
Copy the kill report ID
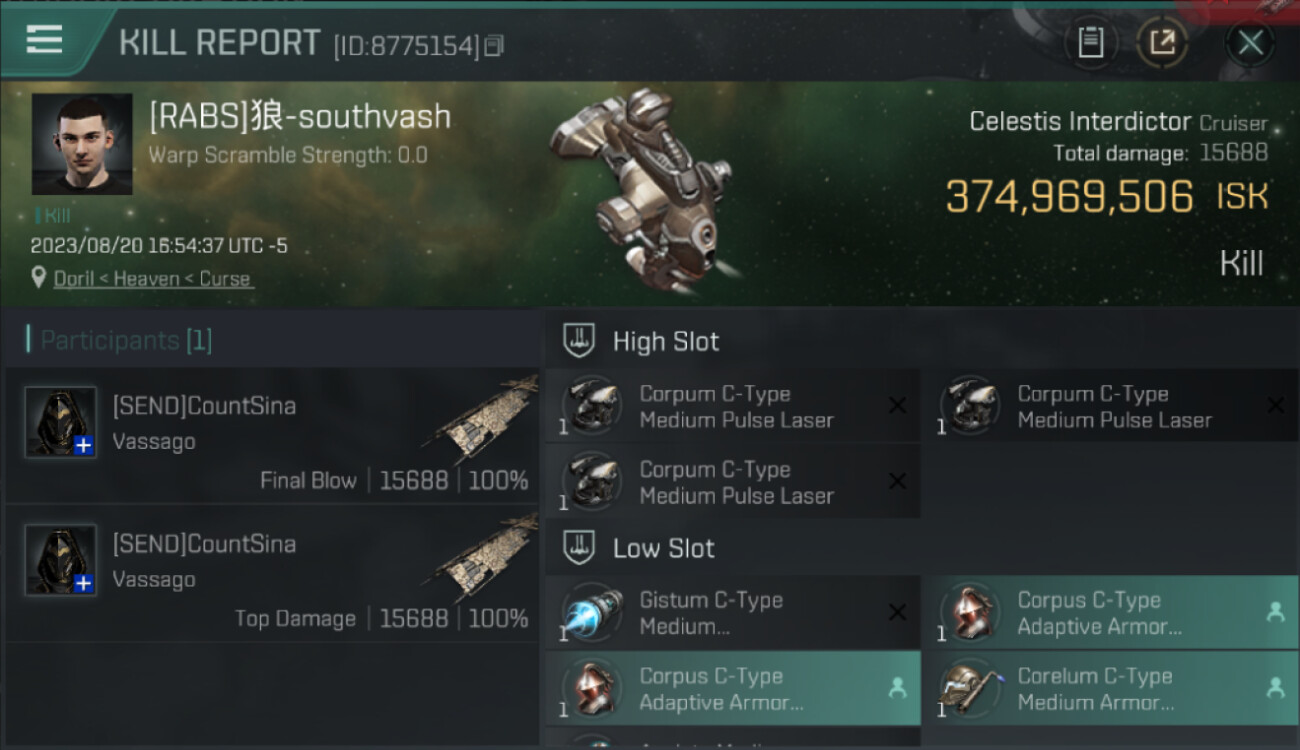[494, 46]
